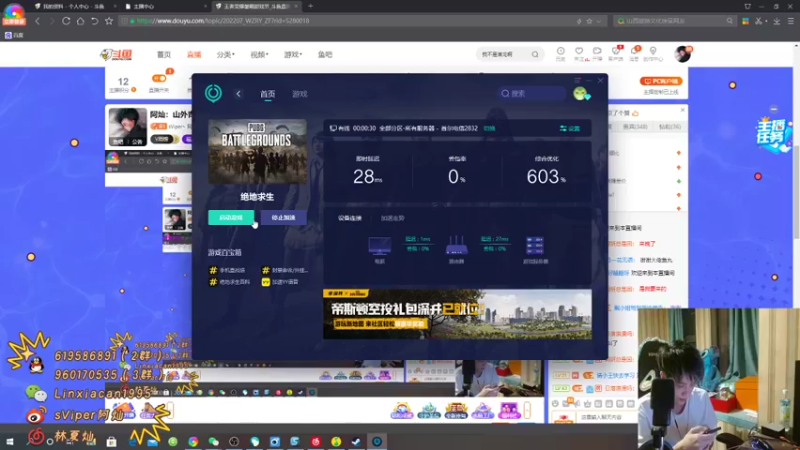Reload the page with the refresh icon
800x450 pixels.
[x=66, y=21]
